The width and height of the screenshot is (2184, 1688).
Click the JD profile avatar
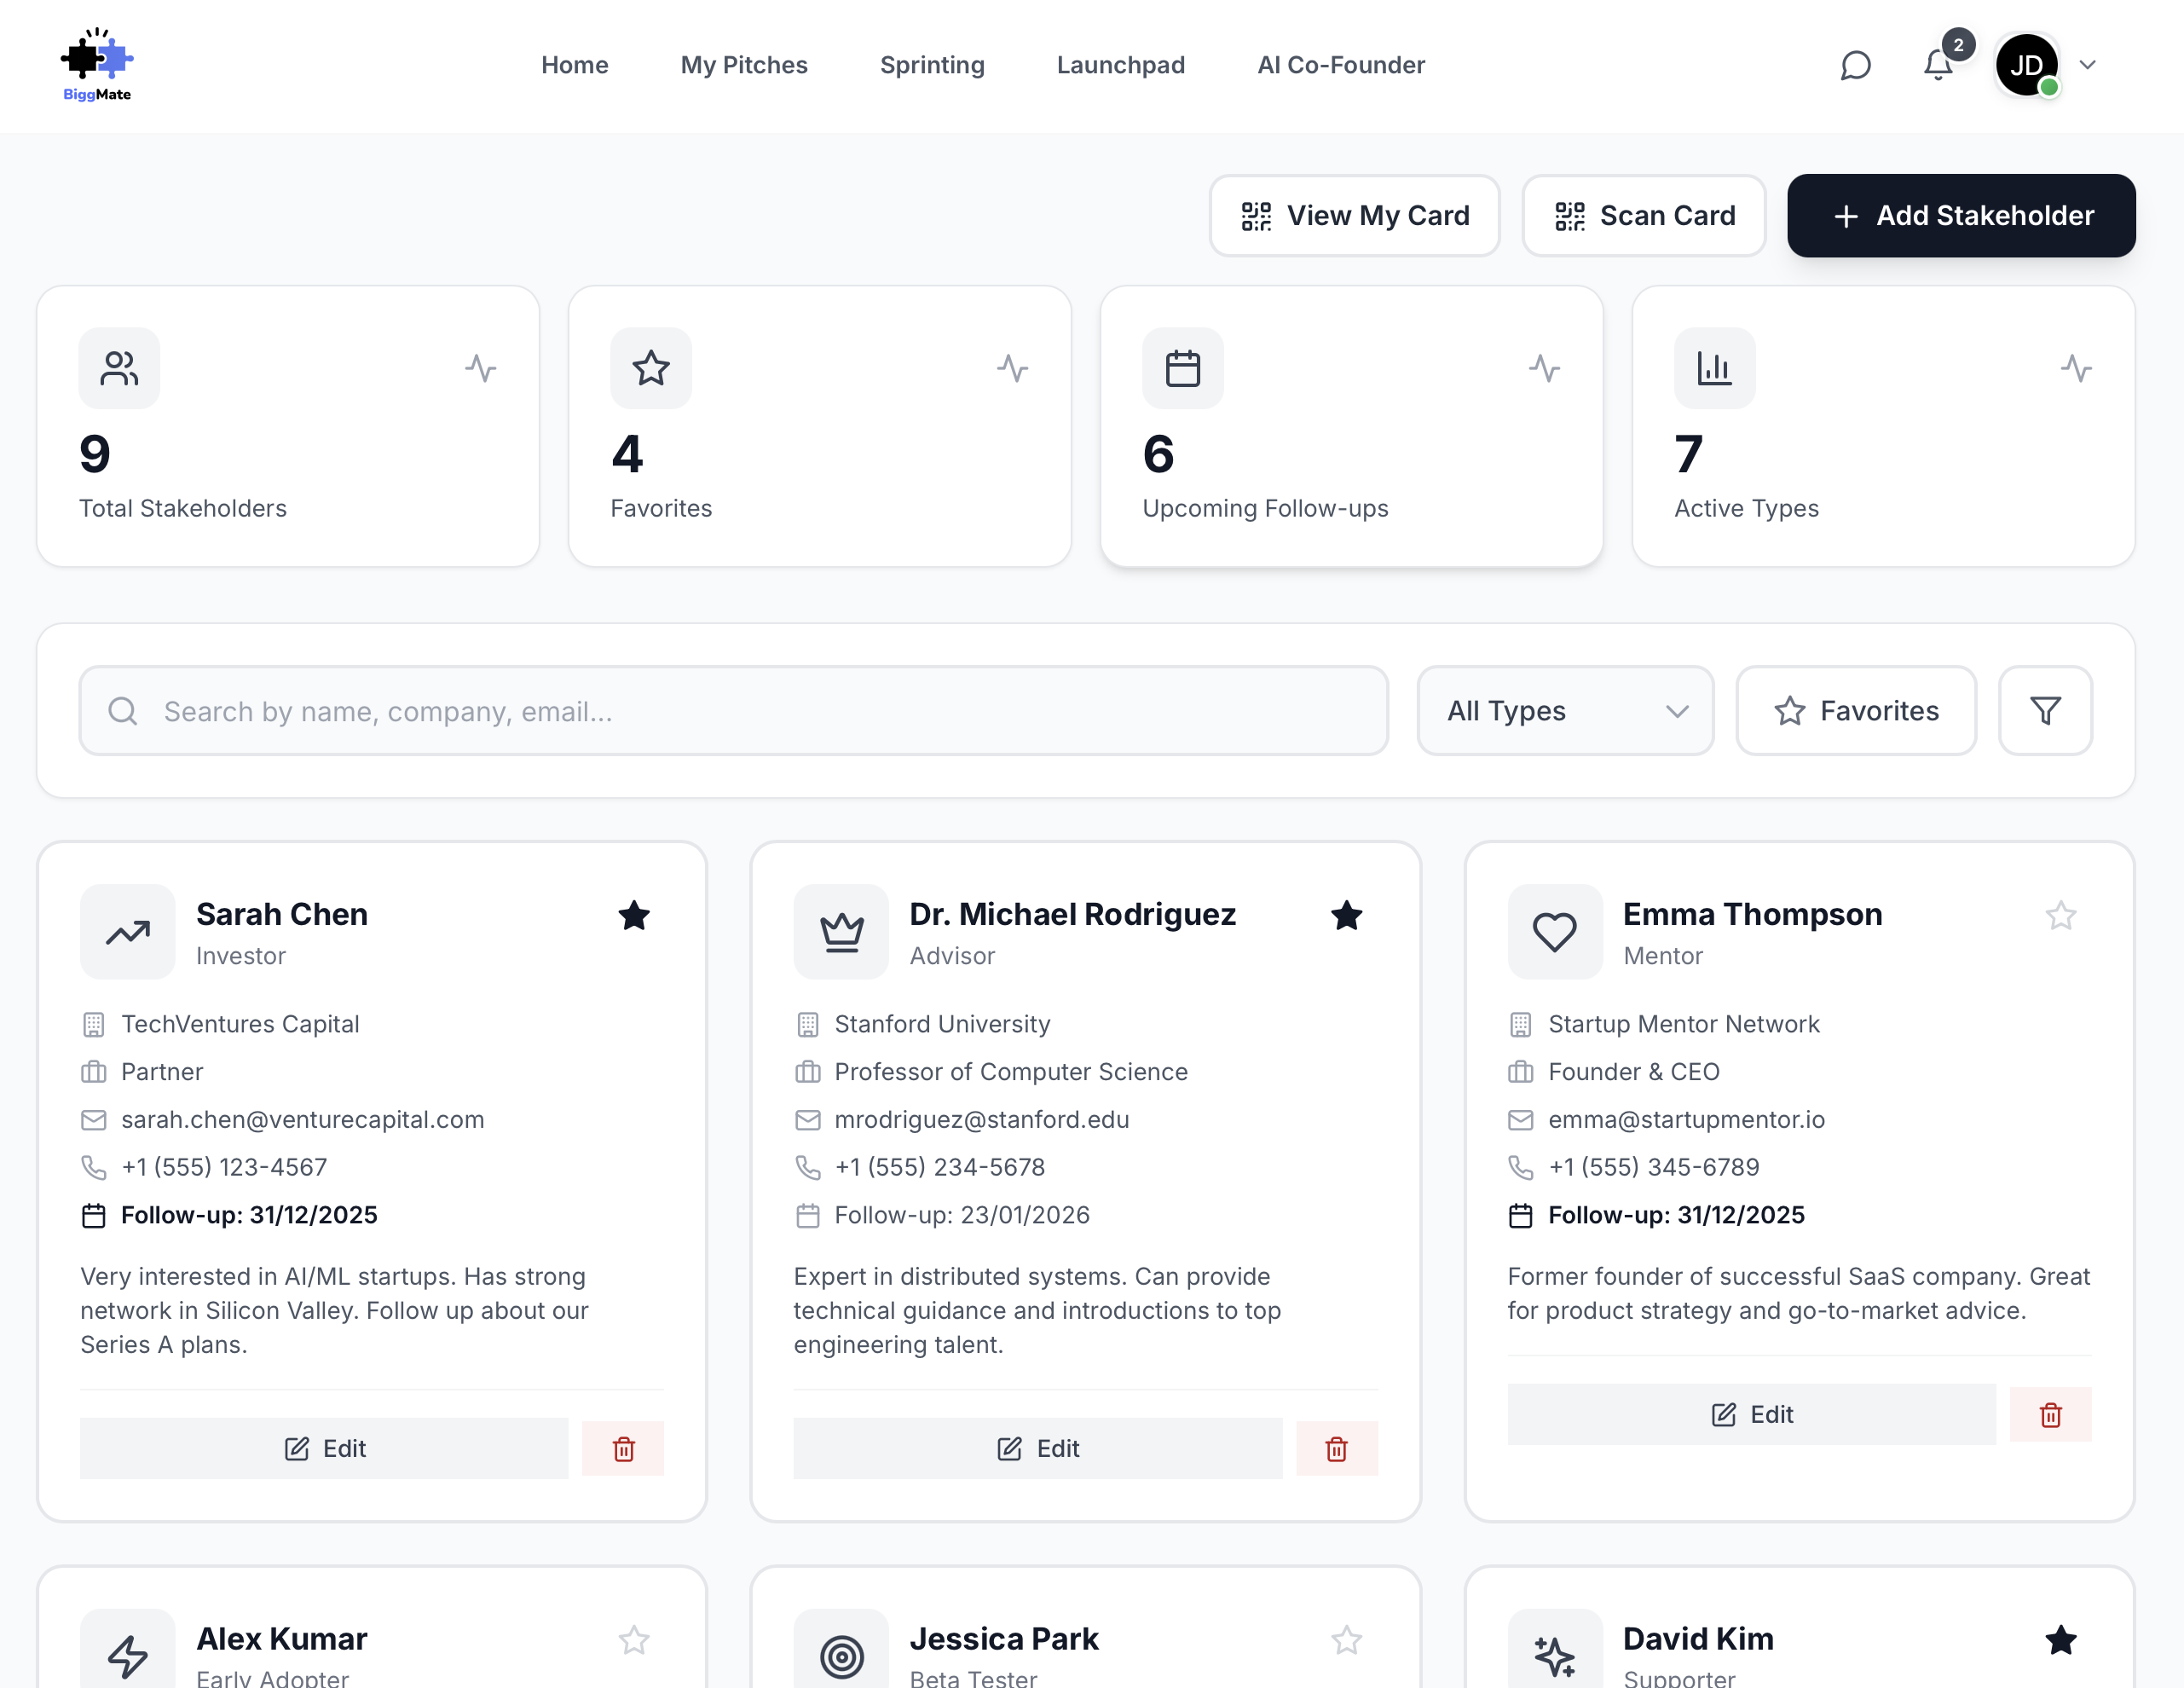tap(2026, 66)
